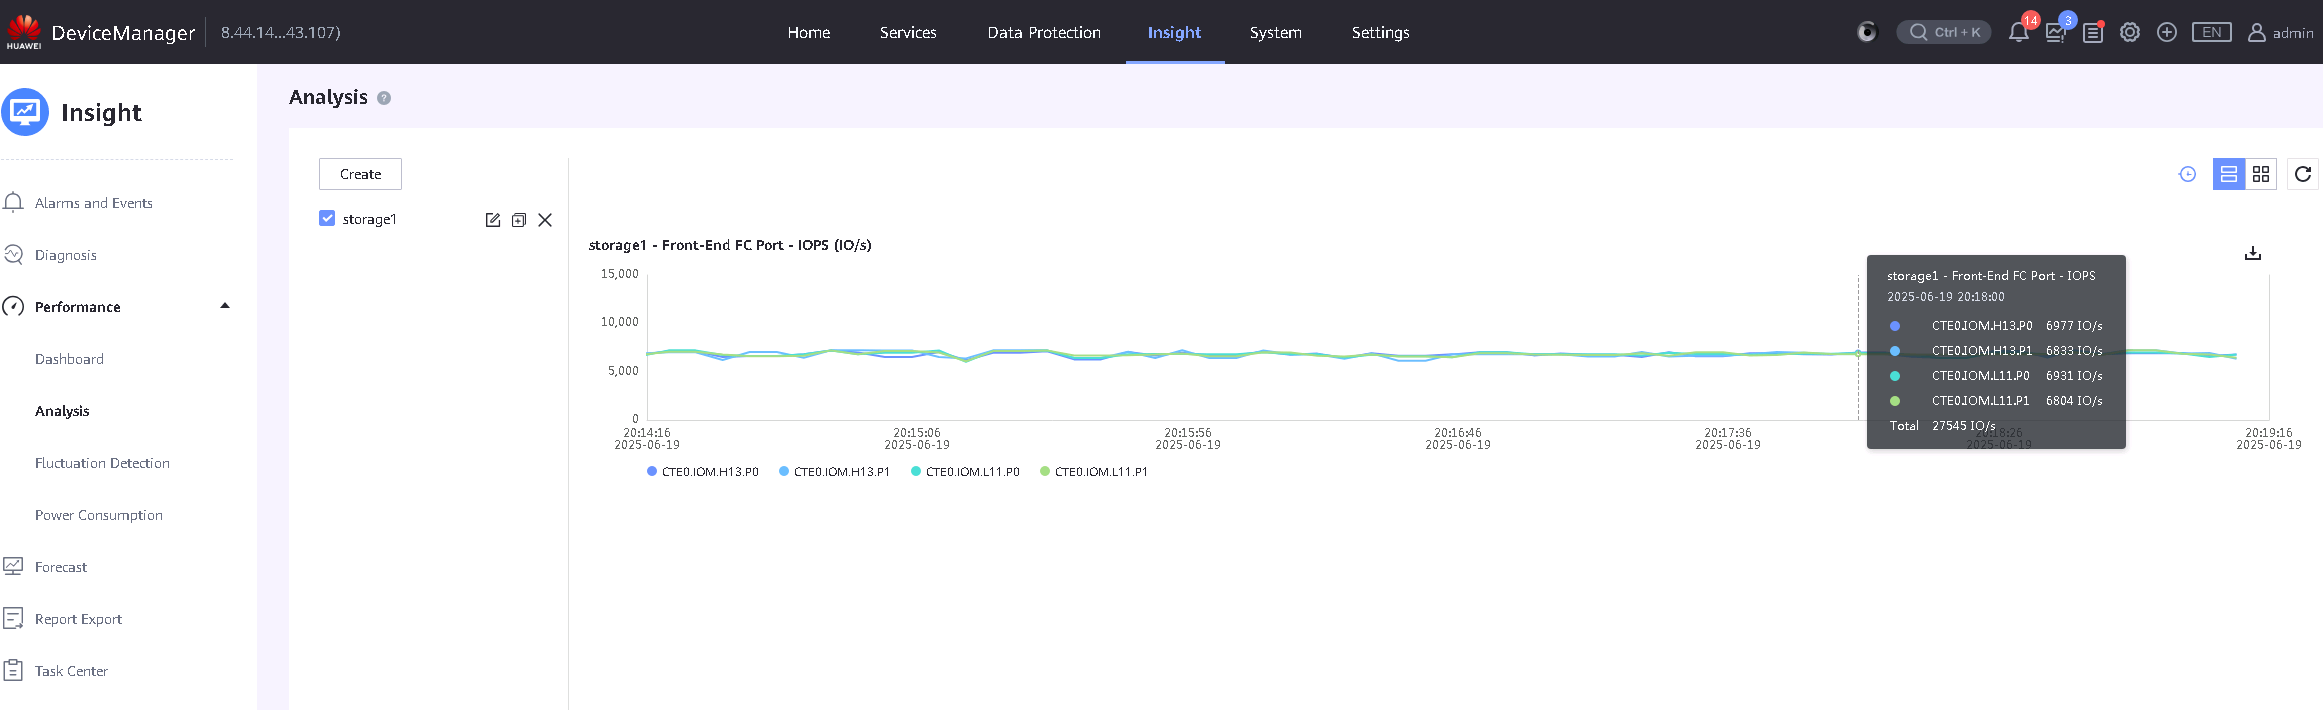Open Alarms and Events in sidebar

(x=94, y=203)
